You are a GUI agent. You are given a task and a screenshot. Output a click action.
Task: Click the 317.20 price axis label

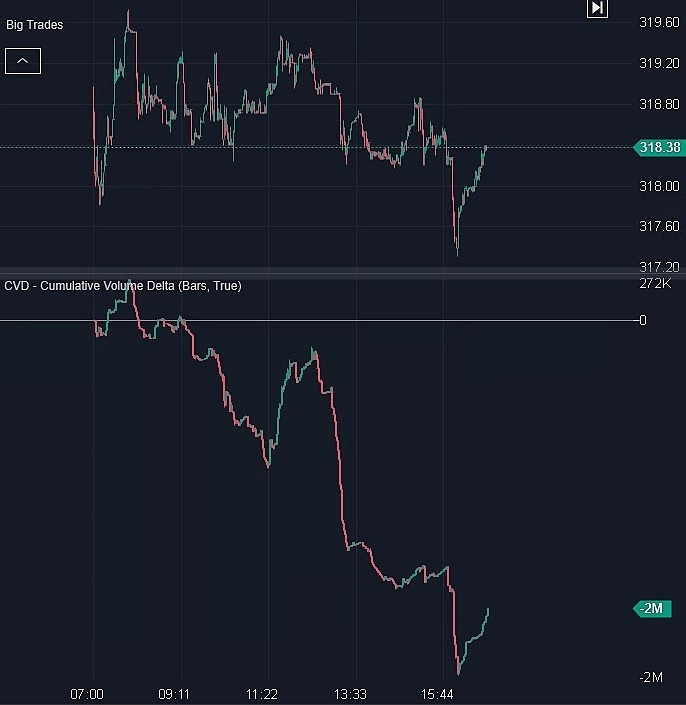[x=658, y=267]
